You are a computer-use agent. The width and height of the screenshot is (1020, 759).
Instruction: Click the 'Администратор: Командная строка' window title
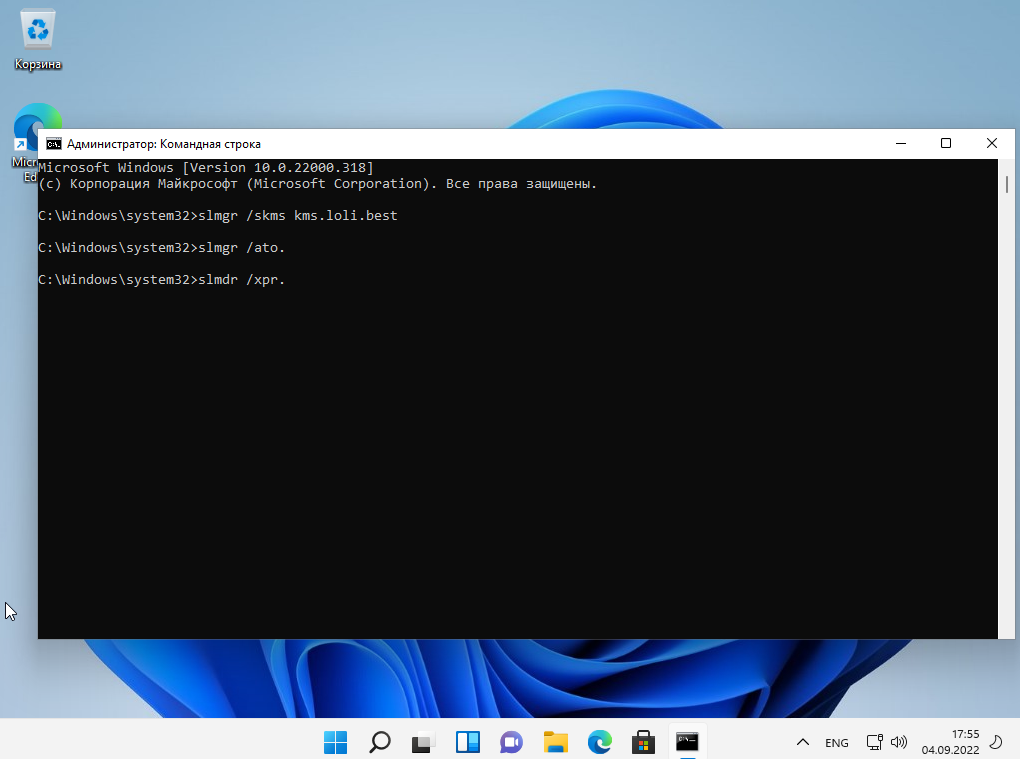pos(164,144)
